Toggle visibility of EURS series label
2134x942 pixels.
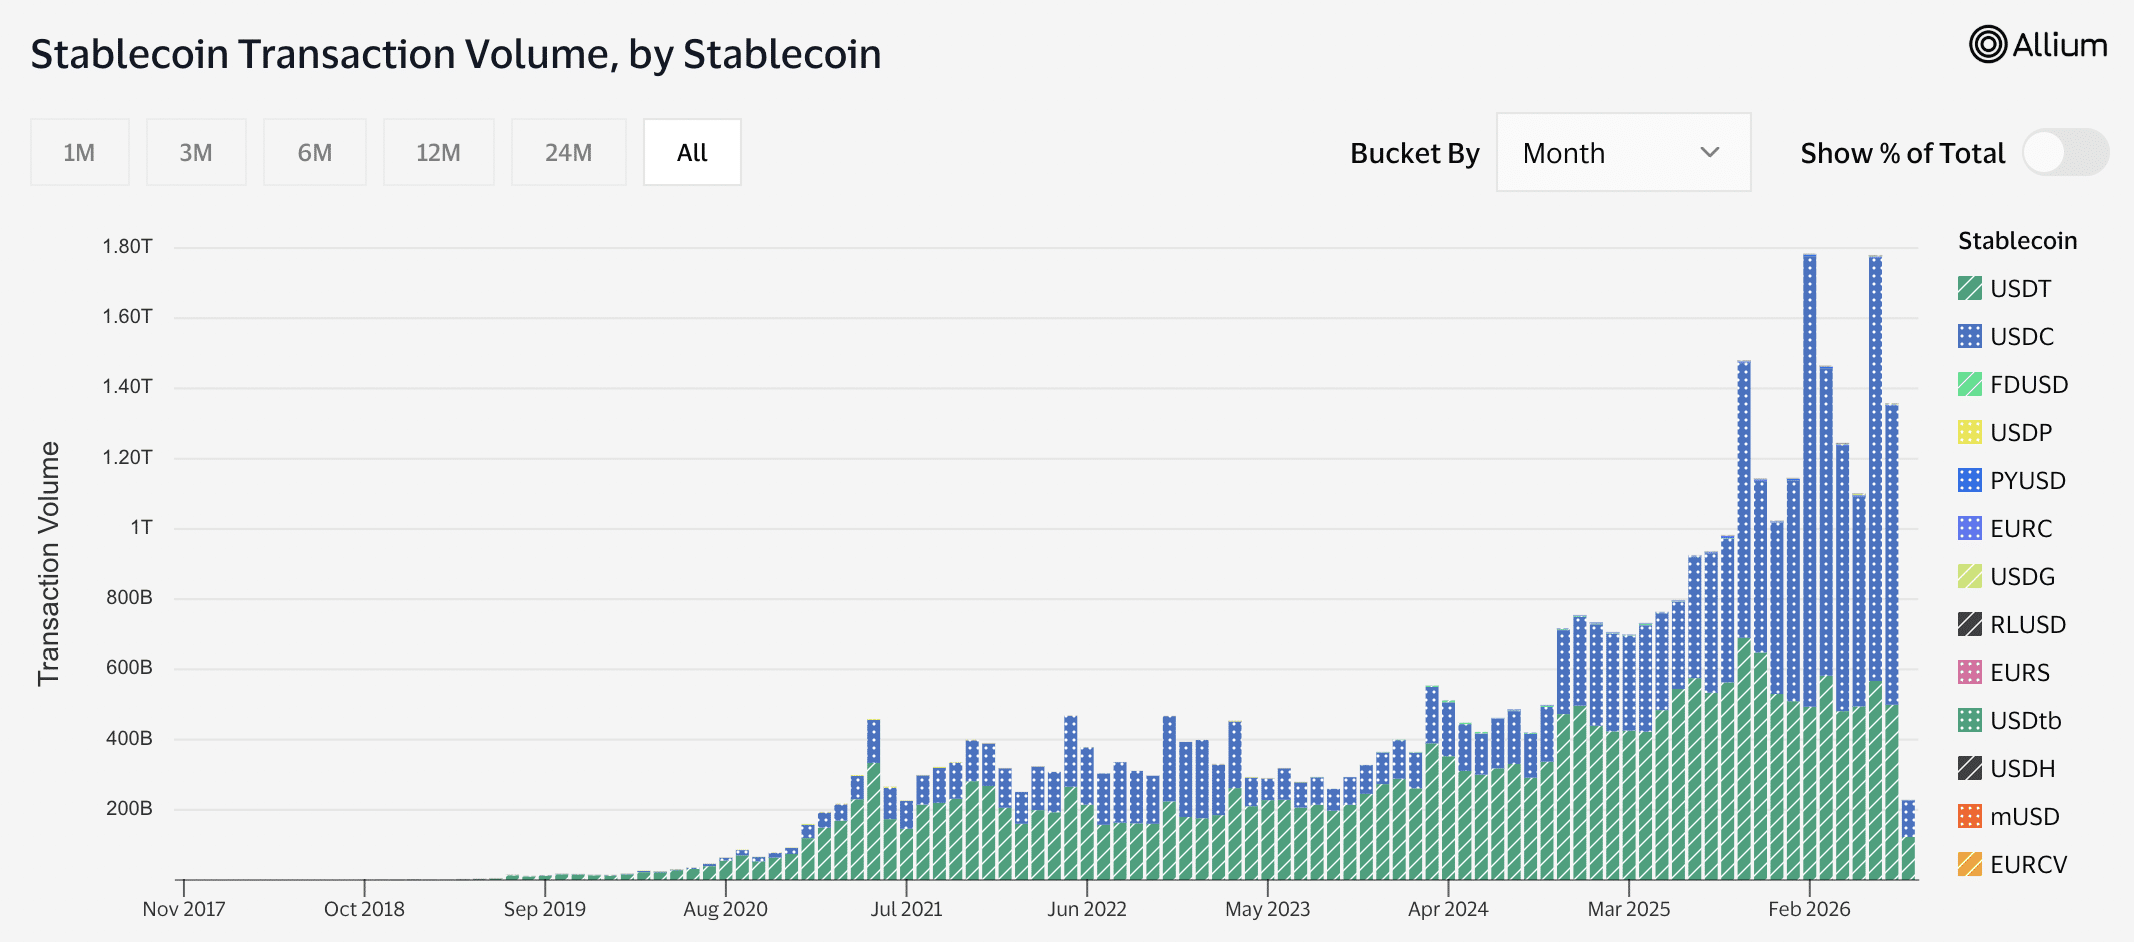pyautogui.click(x=2020, y=673)
